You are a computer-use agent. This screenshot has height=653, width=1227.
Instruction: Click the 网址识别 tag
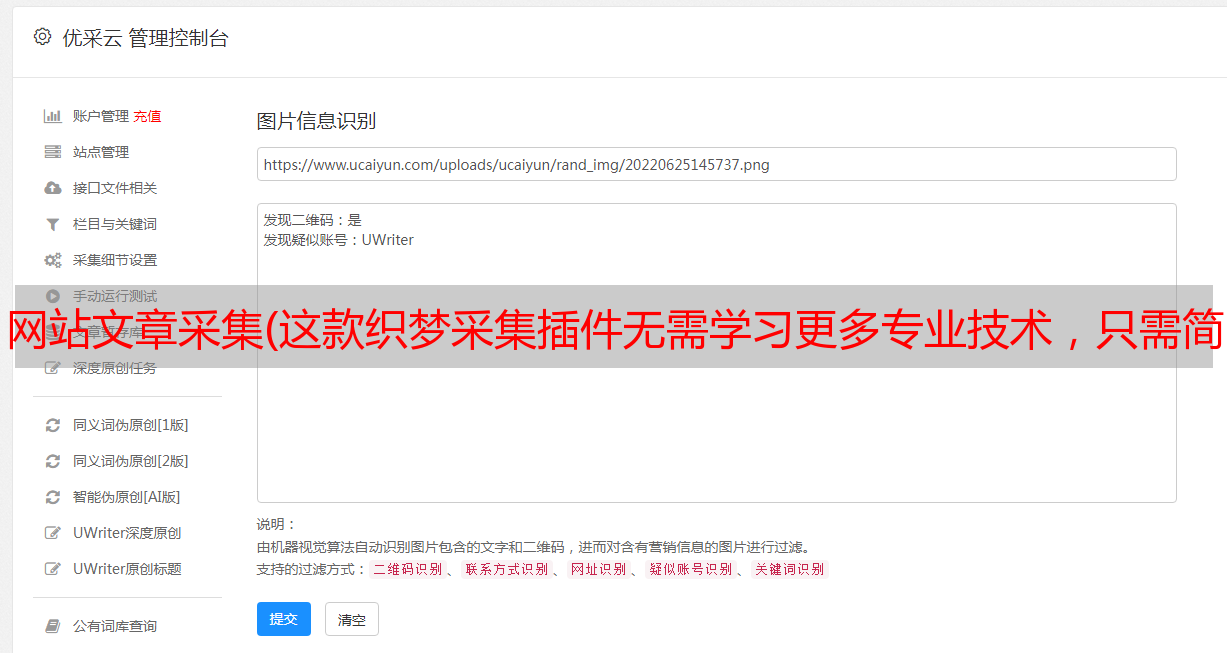[598, 569]
